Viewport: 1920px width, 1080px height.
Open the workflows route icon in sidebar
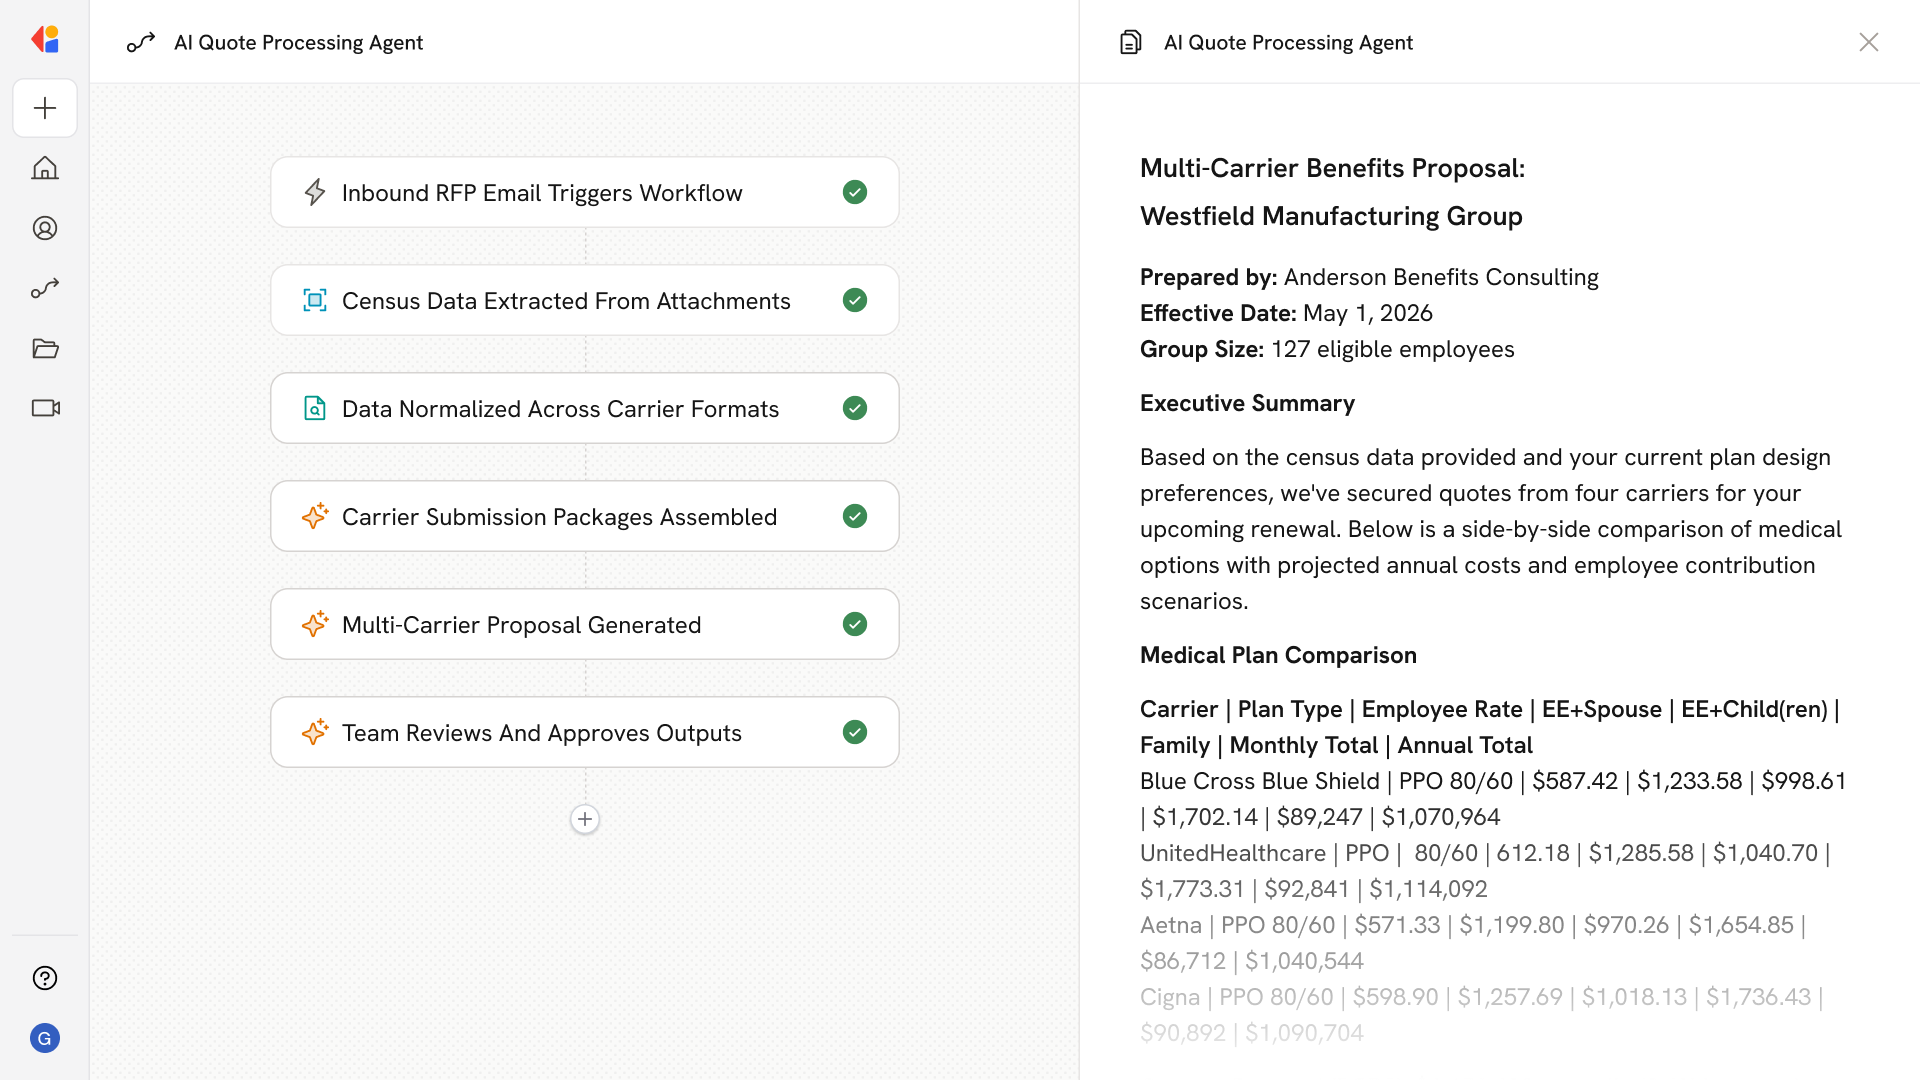(45, 288)
